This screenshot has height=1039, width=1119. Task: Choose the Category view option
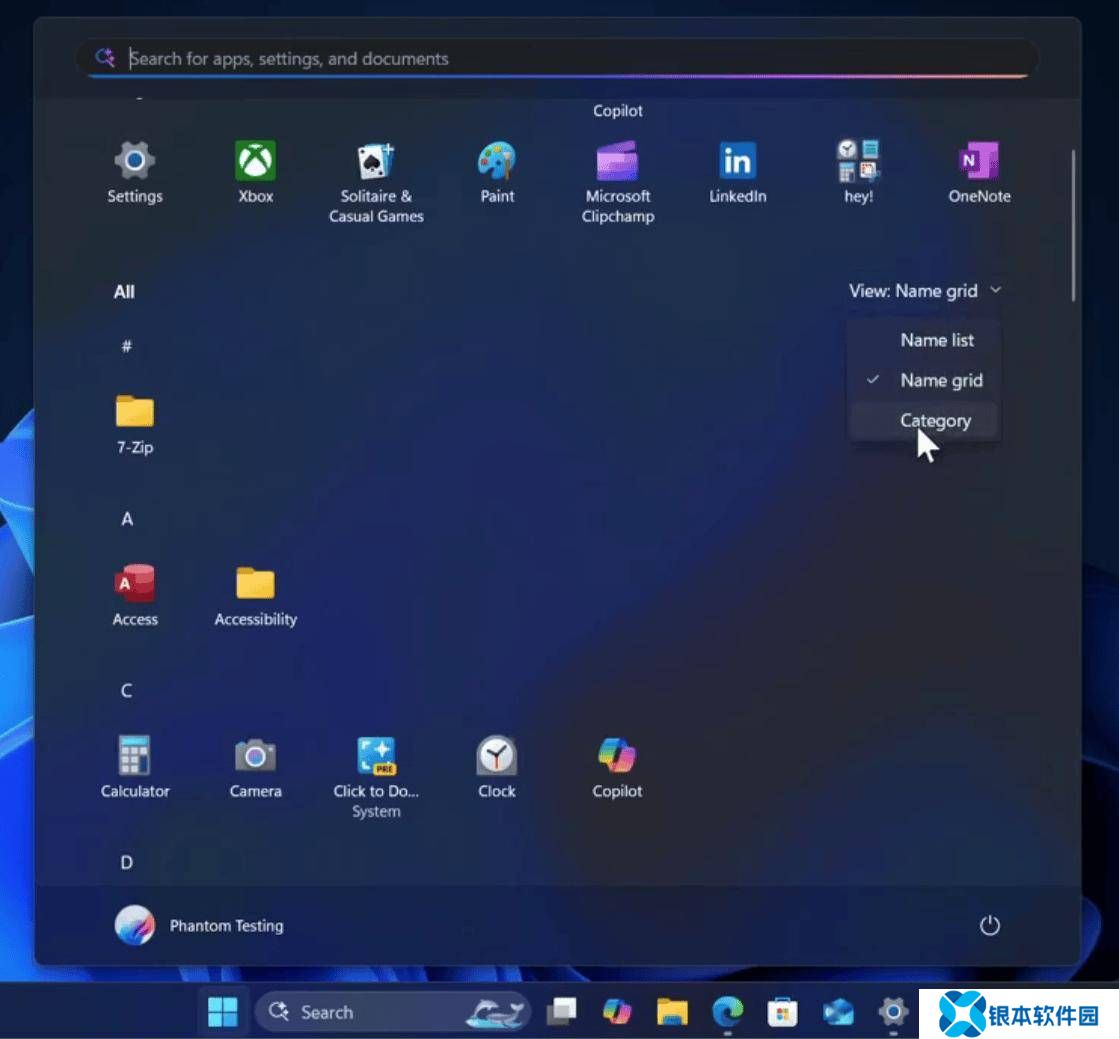(924, 421)
